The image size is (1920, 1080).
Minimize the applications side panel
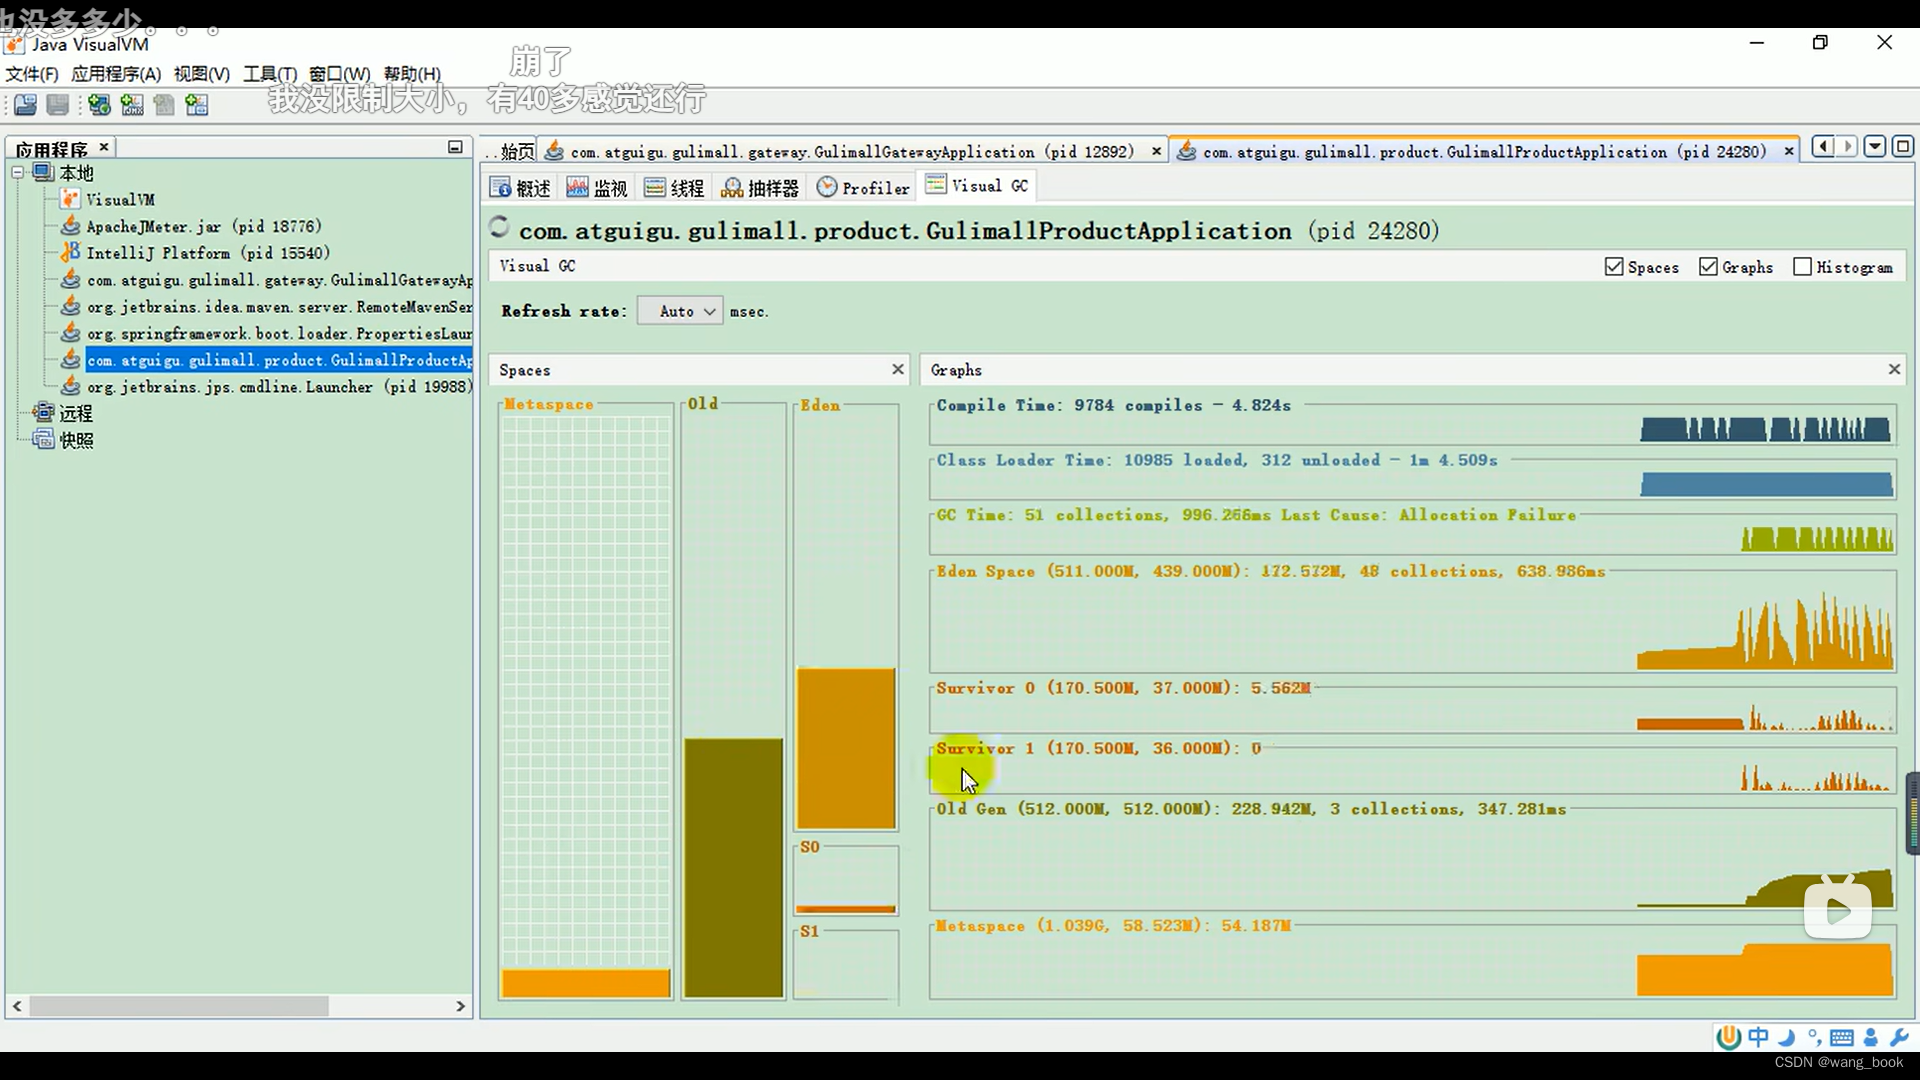455,147
